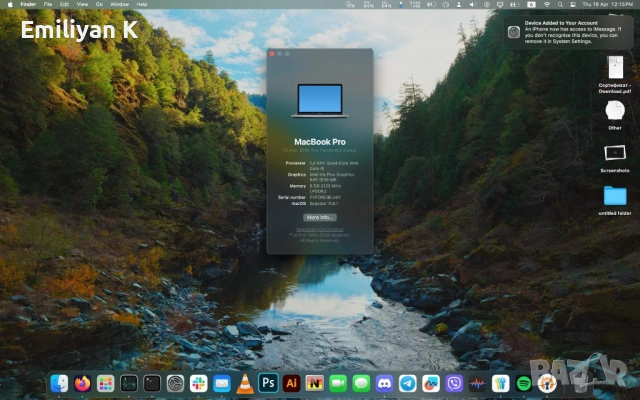Click the macOS version label
Viewport: 640px width, 400px height.
299,203
